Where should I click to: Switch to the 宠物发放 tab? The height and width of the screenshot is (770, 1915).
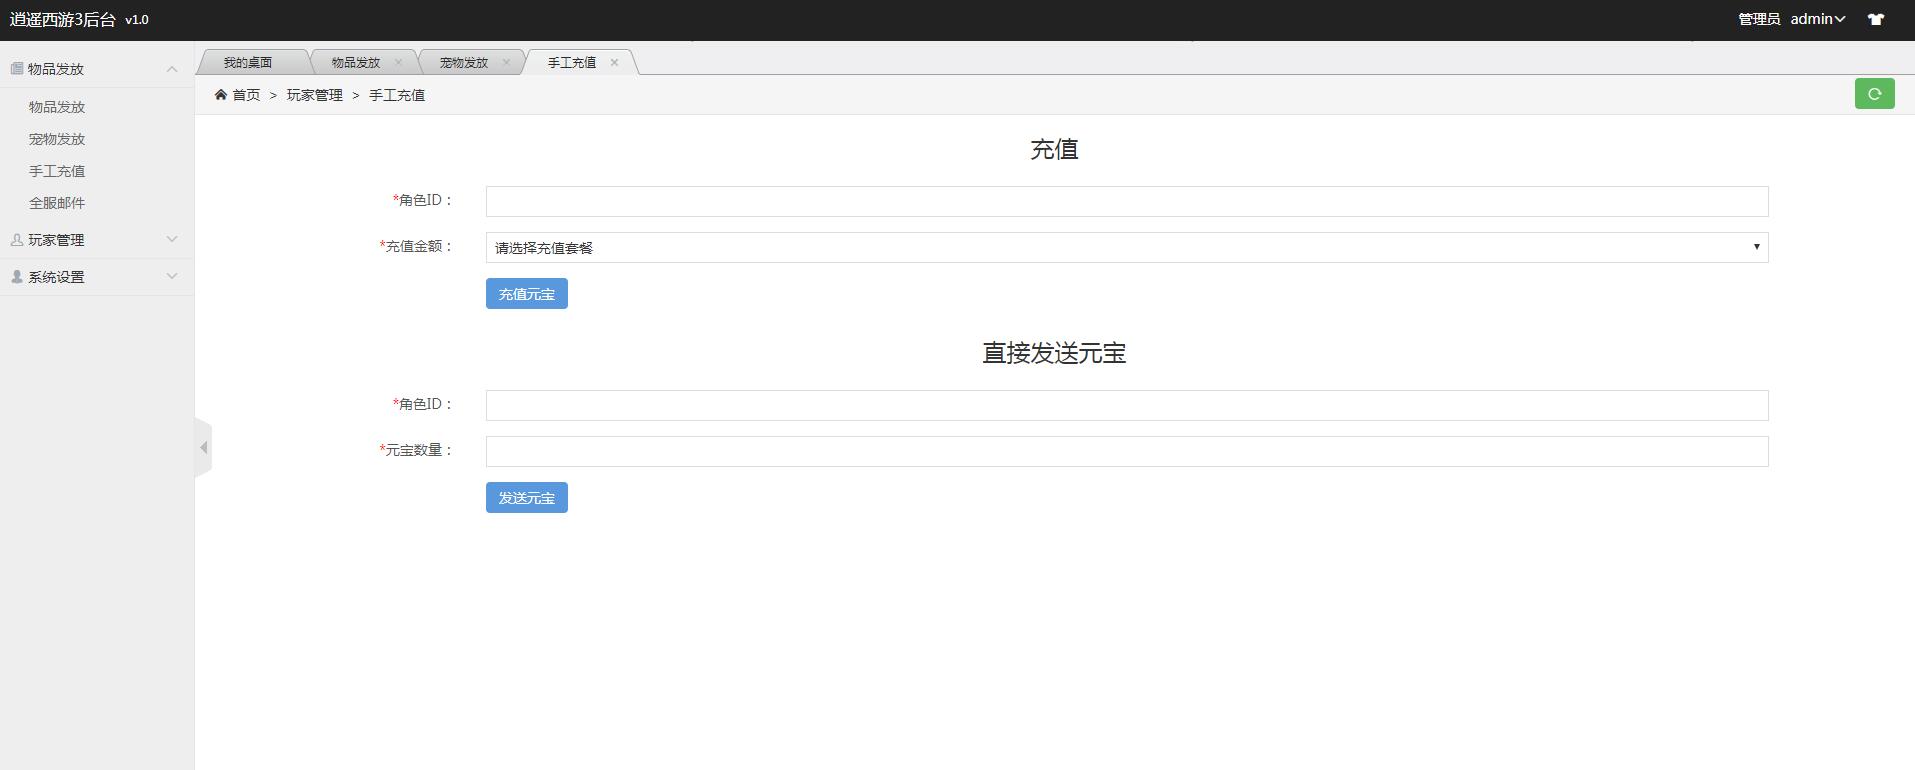coord(463,62)
